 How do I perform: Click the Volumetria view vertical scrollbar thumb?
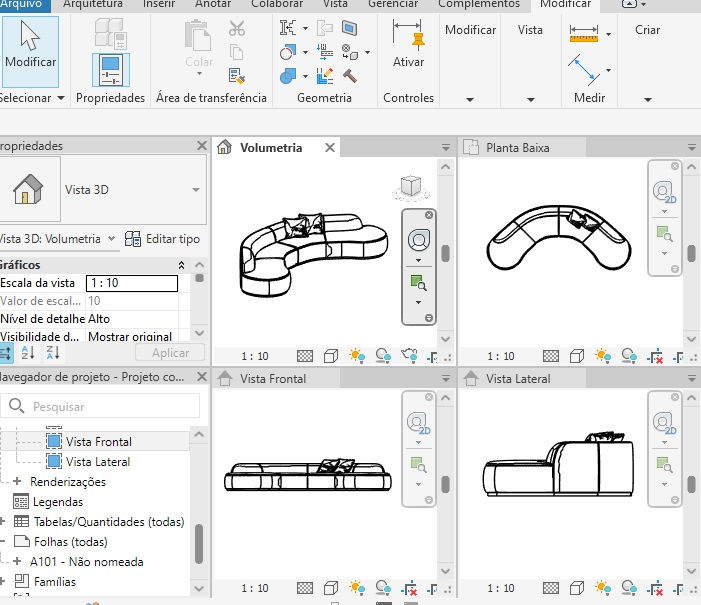coord(445,254)
